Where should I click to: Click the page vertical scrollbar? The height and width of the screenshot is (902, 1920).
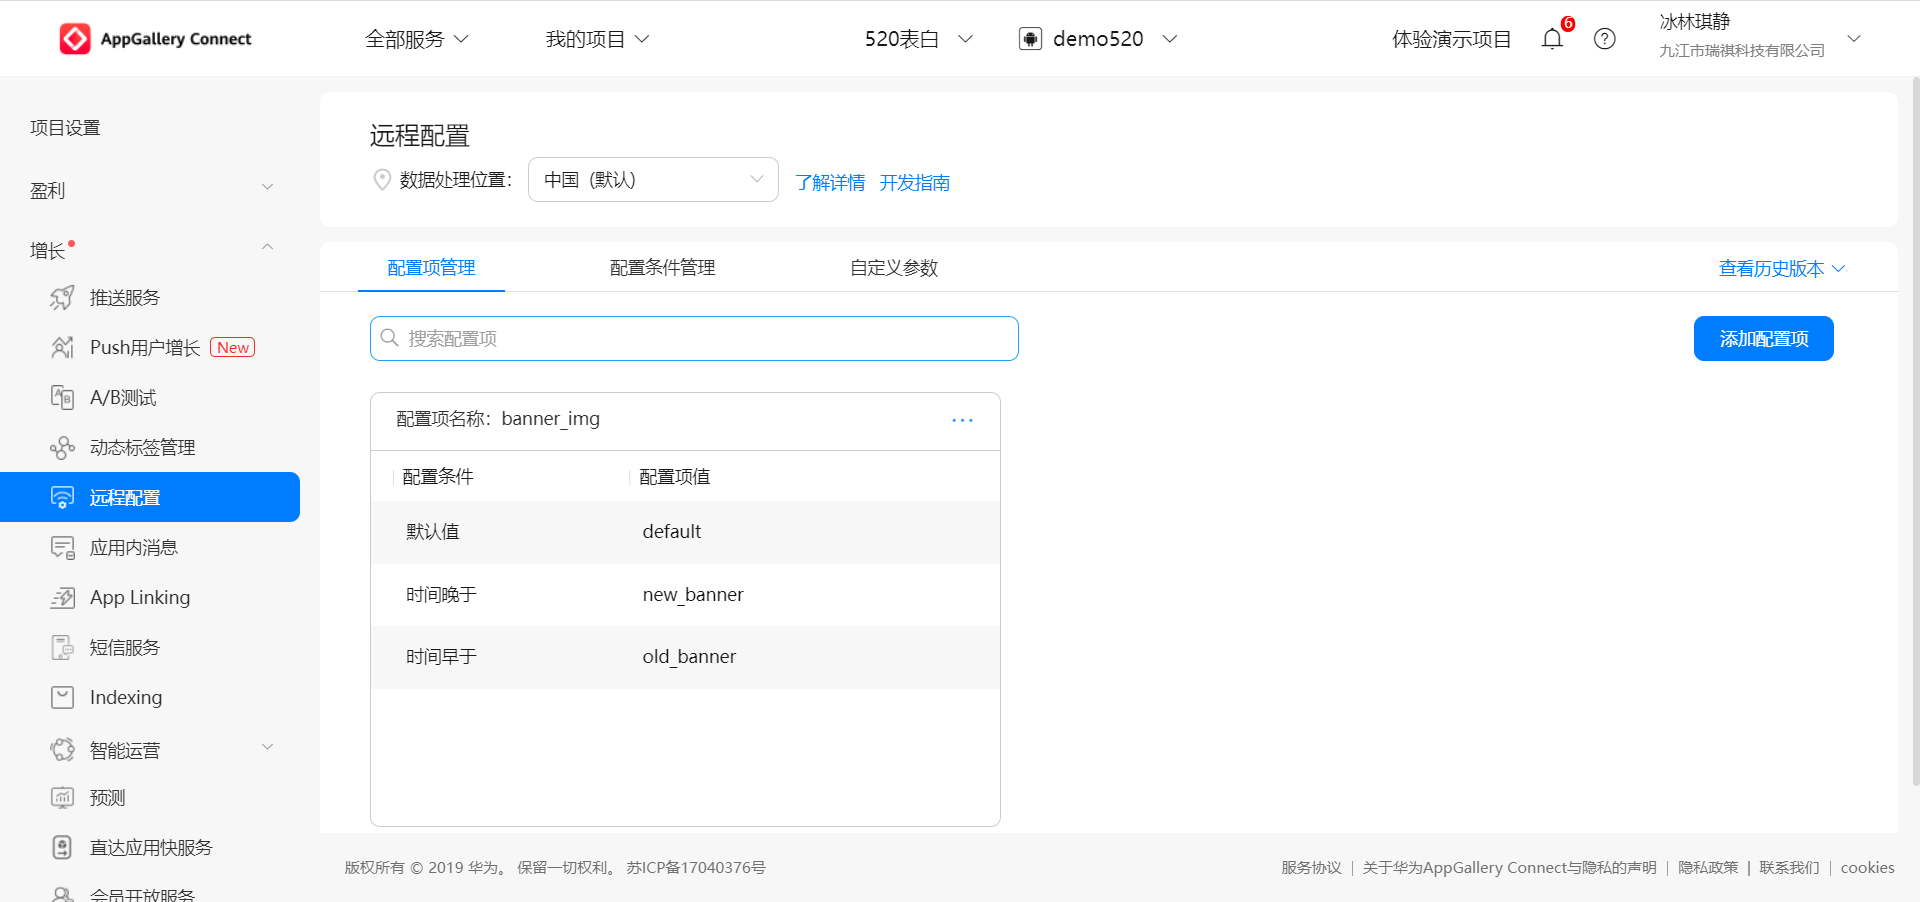tap(1914, 430)
